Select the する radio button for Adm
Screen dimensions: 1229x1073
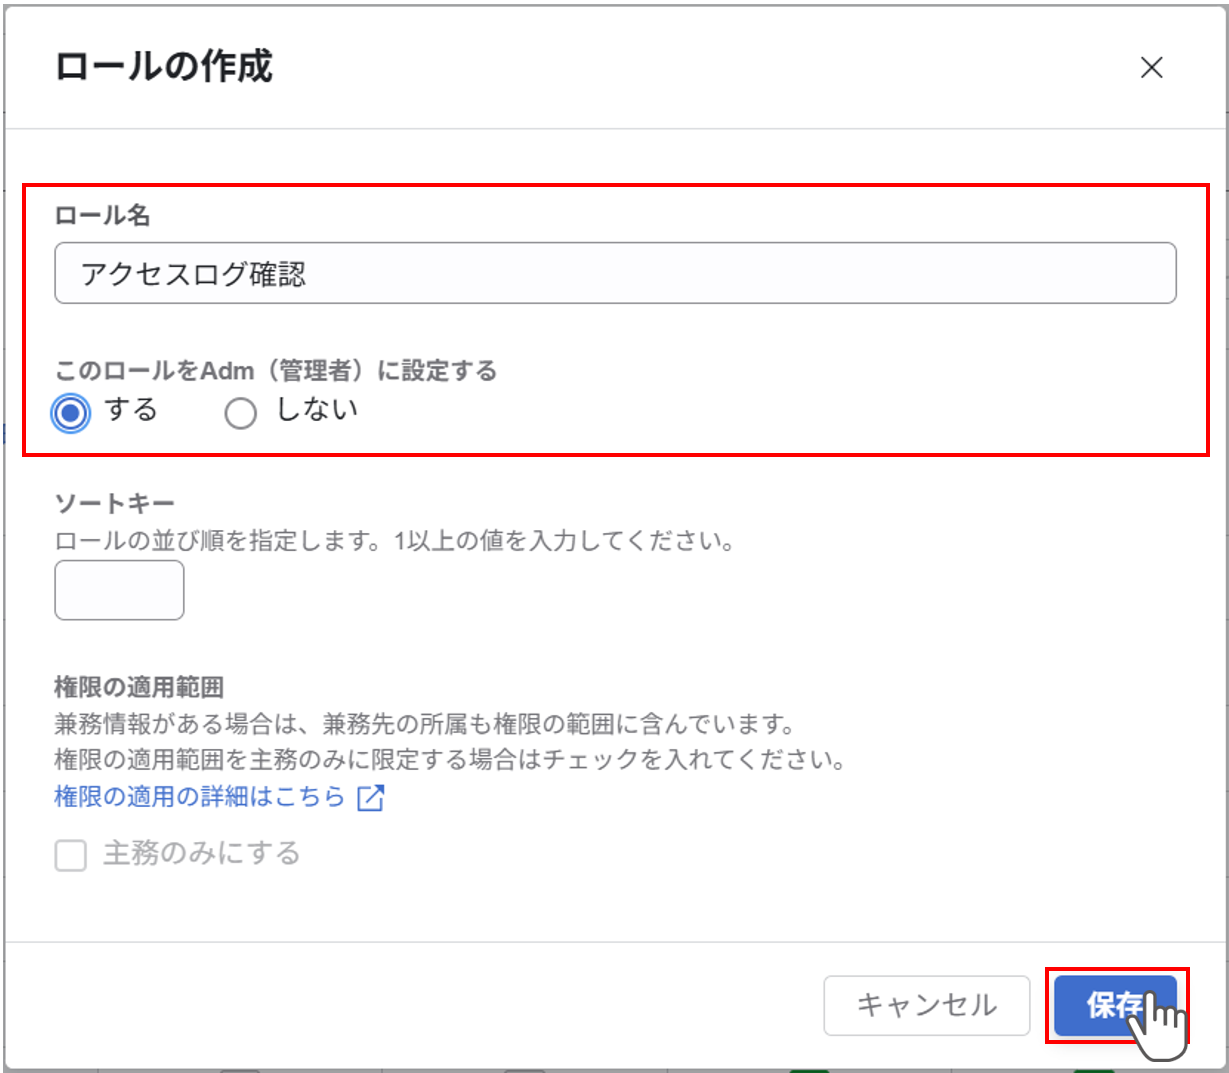pos(71,412)
